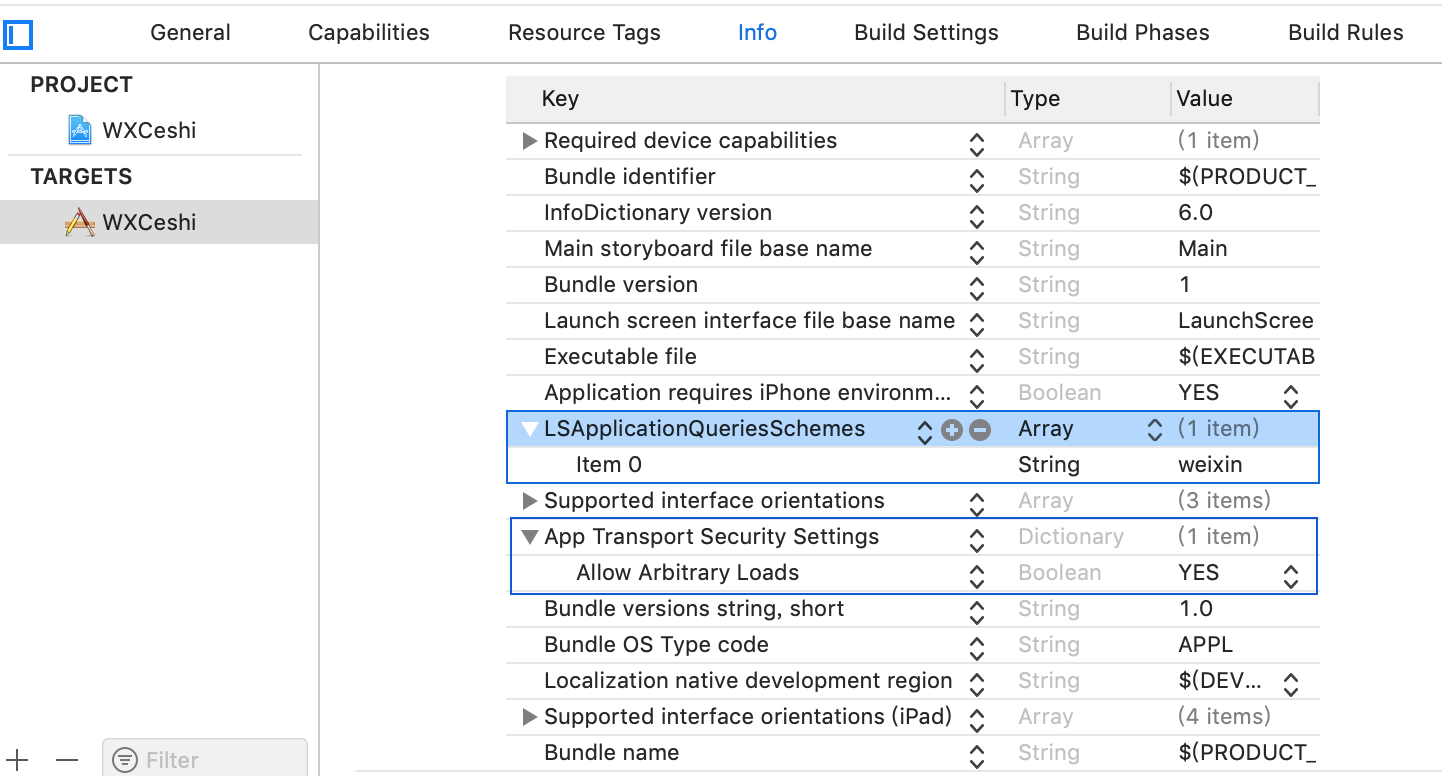Click Bundle identifier key text

tap(630, 177)
